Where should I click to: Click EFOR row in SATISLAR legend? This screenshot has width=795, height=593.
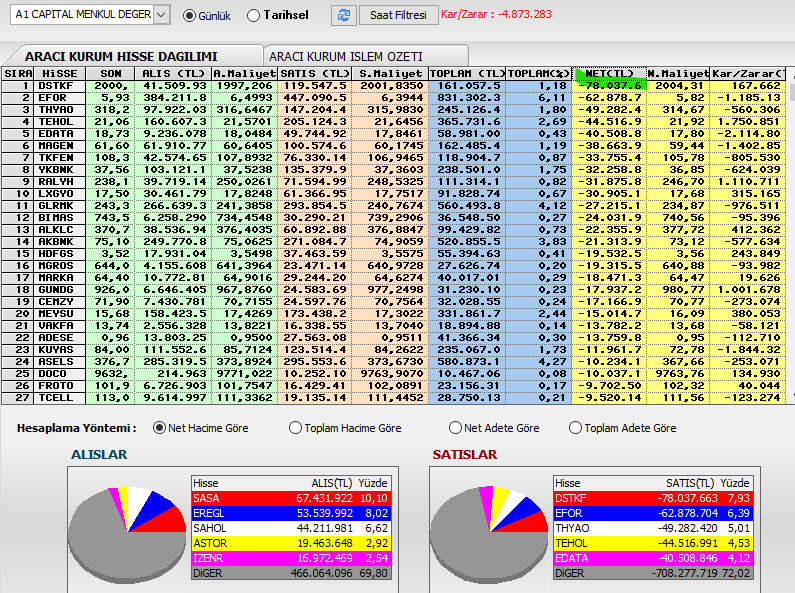[x=653, y=513]
